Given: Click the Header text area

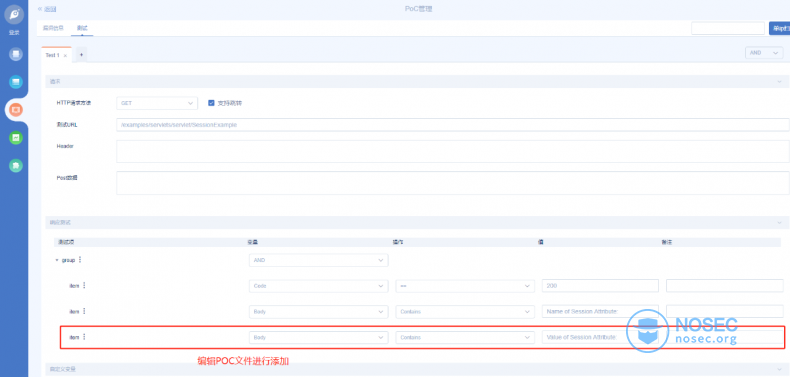Looking at the screenshot, I should pos(452,151).
